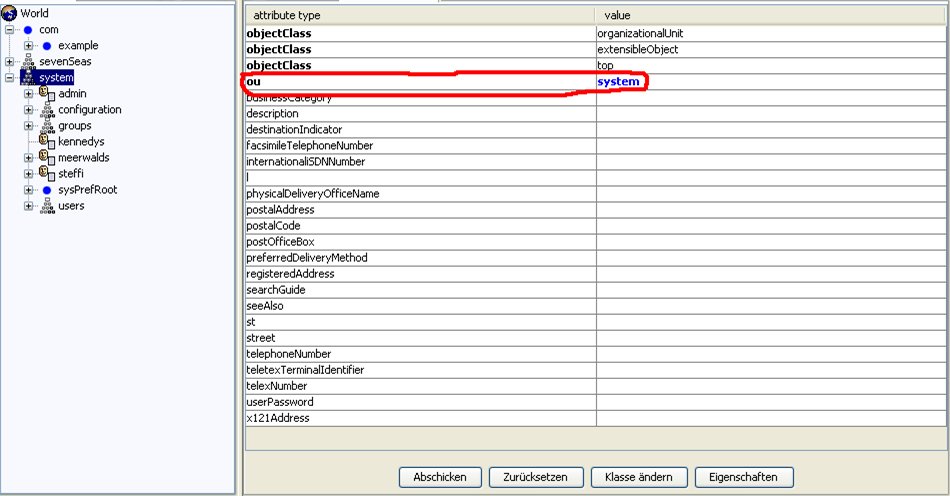Click the admin person icon
The image size is (950, 496).
click(47, 93)
